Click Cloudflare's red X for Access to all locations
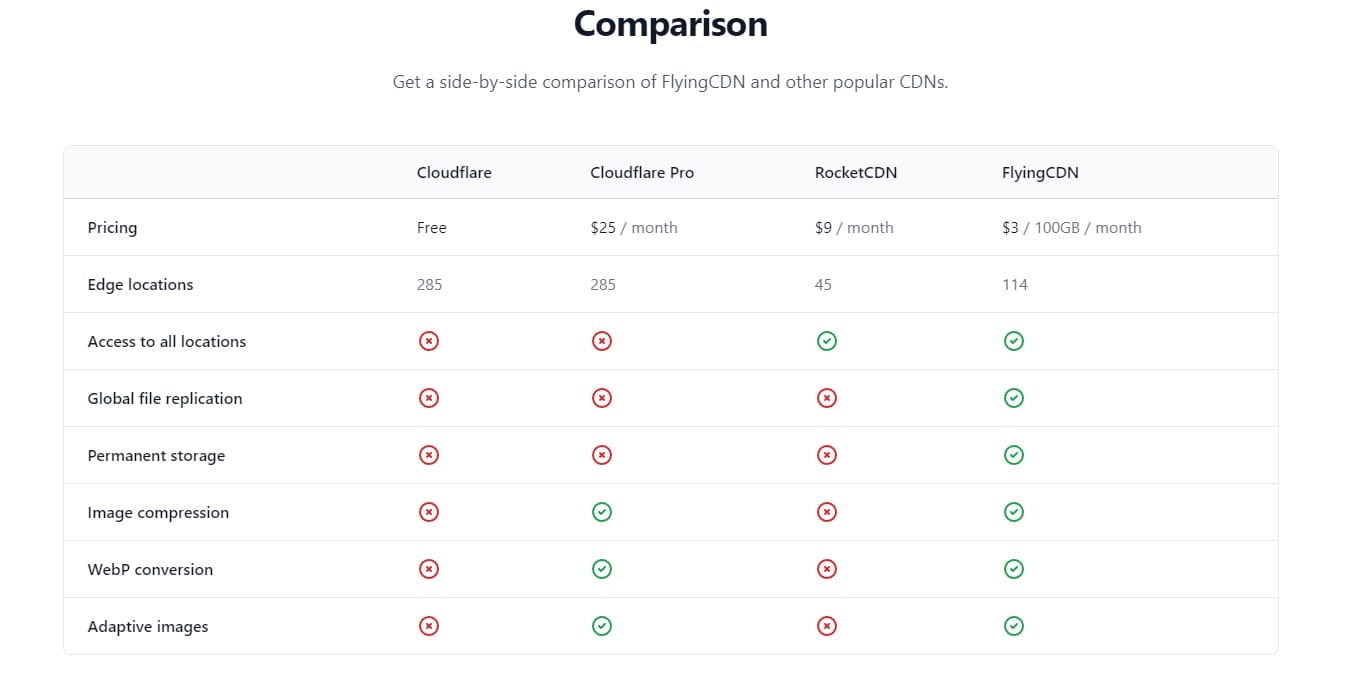 tap(428, 341)
